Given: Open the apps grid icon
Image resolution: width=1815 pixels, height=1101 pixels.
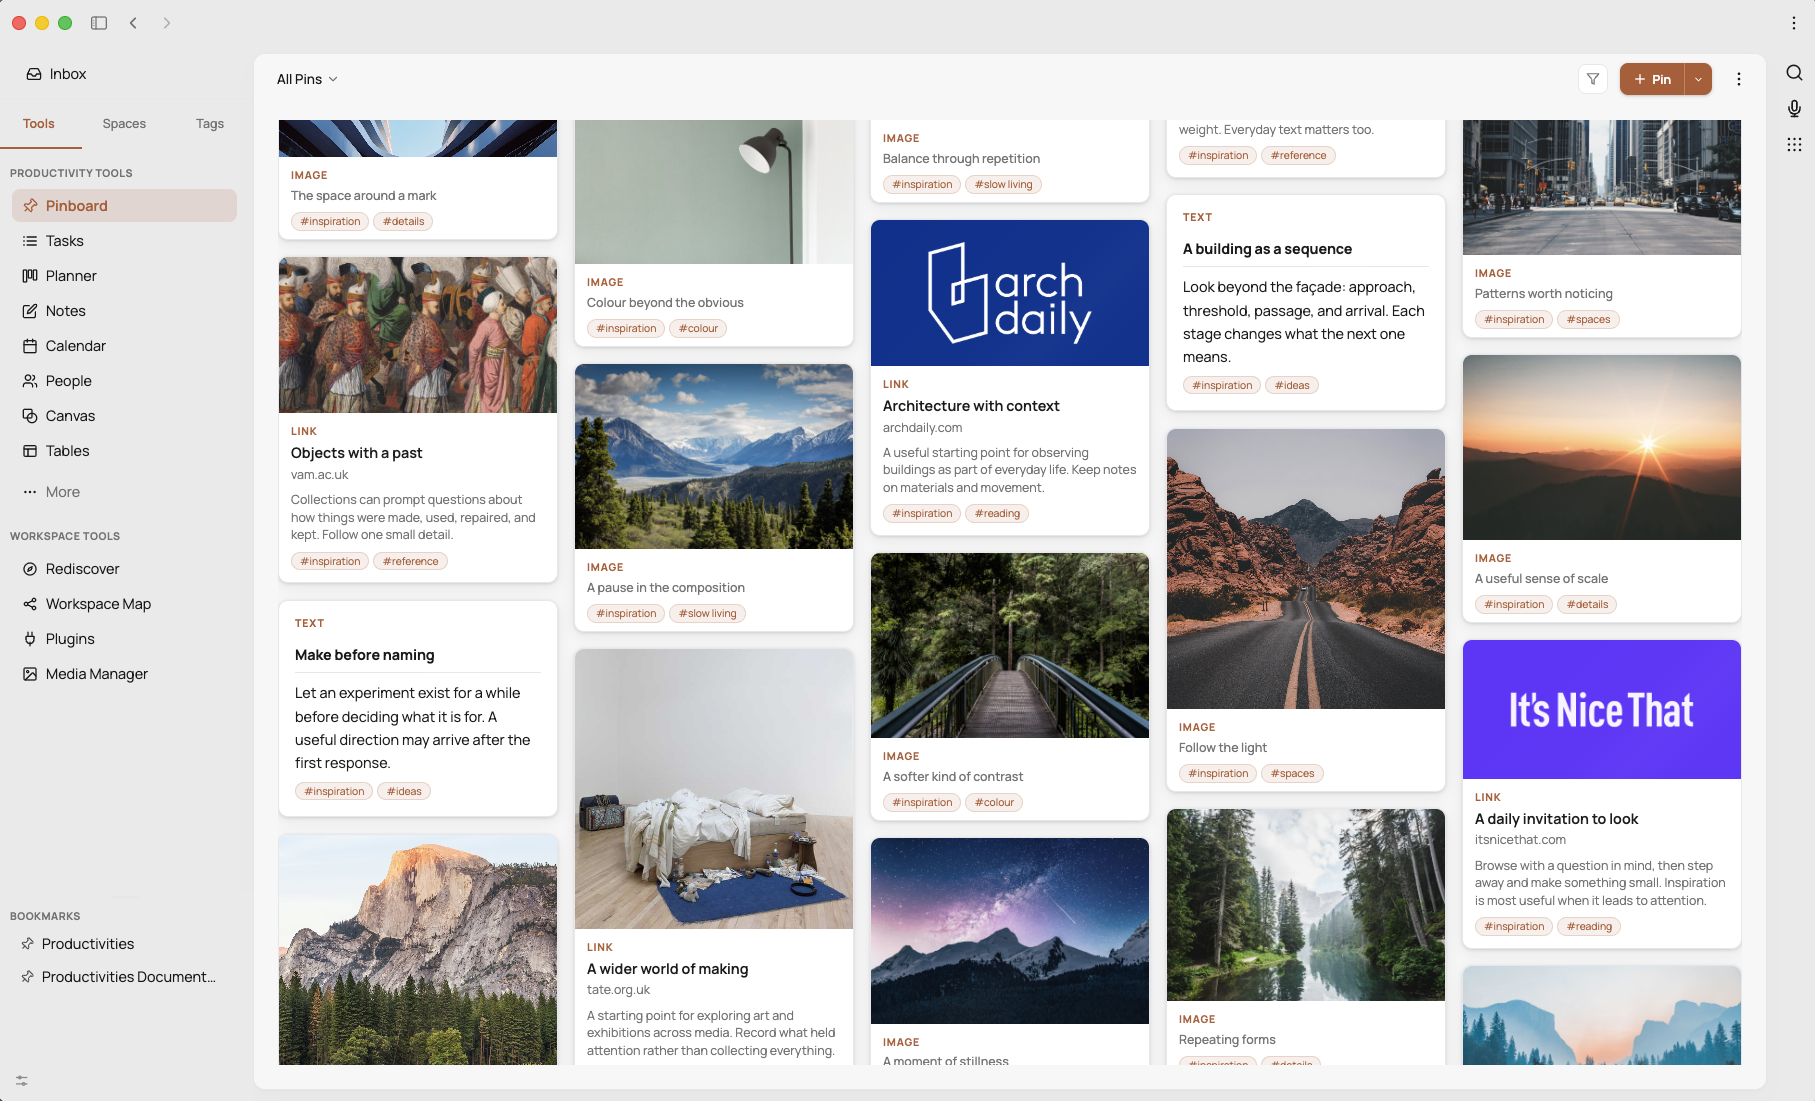Looking at the screenshot, I should pos(1794,145).
